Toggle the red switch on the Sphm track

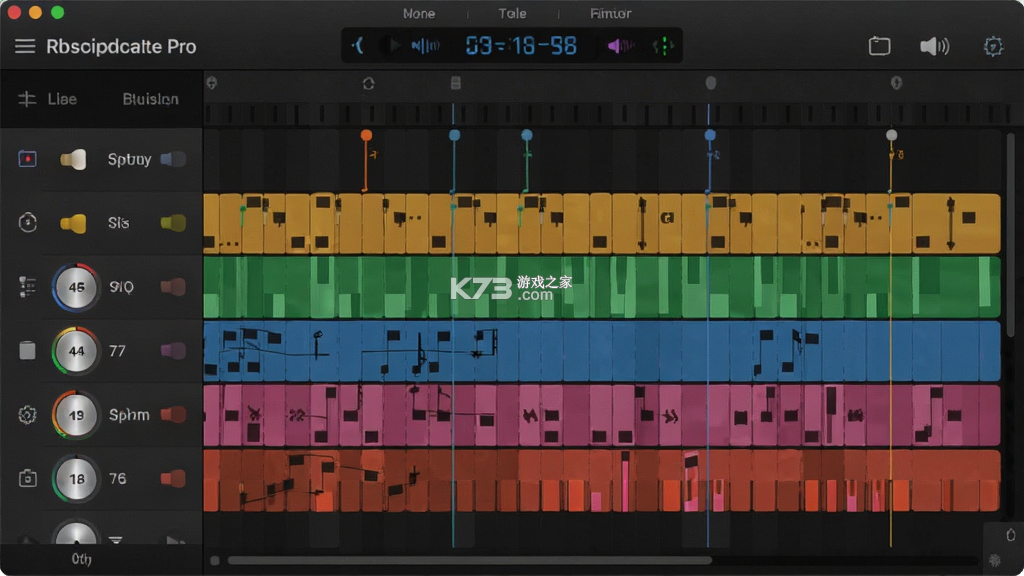pos(173,415)
